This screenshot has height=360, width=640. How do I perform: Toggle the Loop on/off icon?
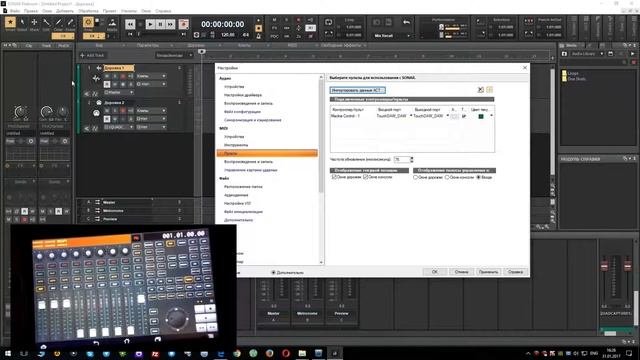coord(329,22)
